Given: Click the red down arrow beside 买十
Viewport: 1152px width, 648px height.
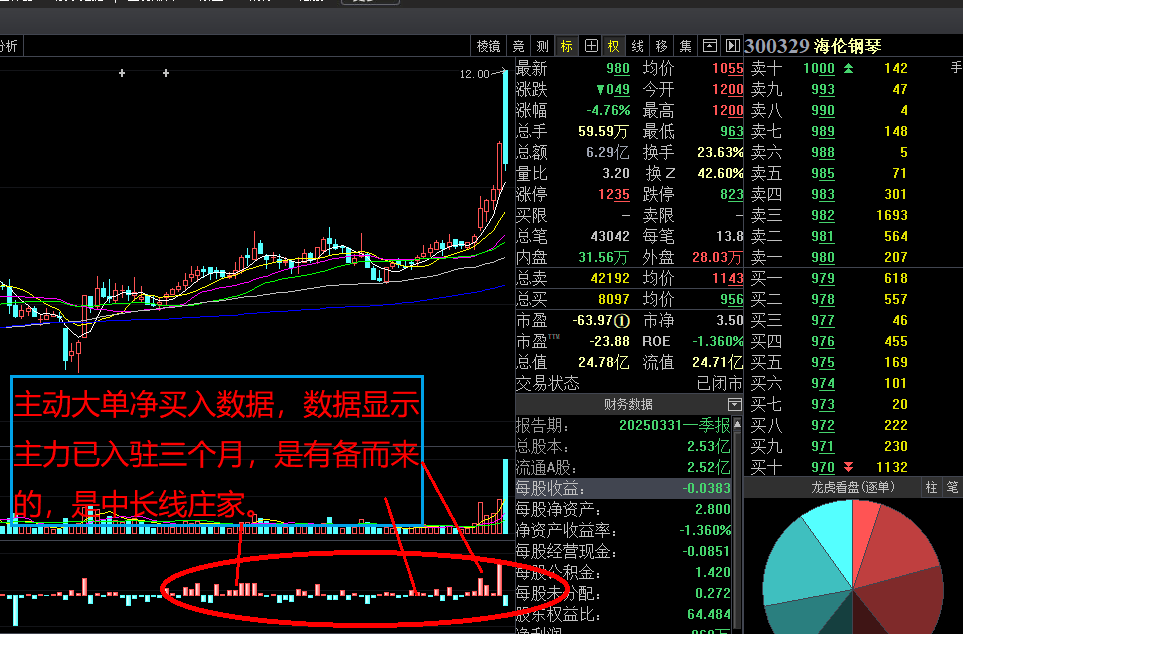Looking at the screenshot, I should pos(849,467).
